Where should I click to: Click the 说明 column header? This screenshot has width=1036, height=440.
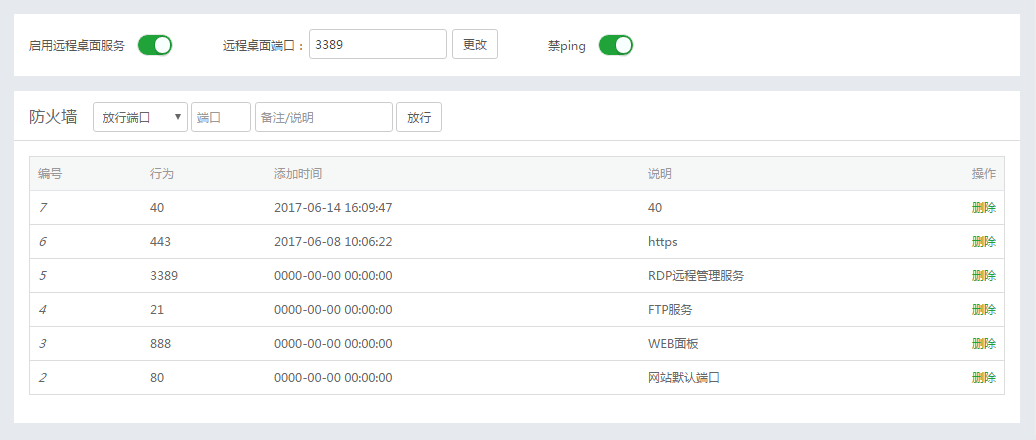click(660, 174)
